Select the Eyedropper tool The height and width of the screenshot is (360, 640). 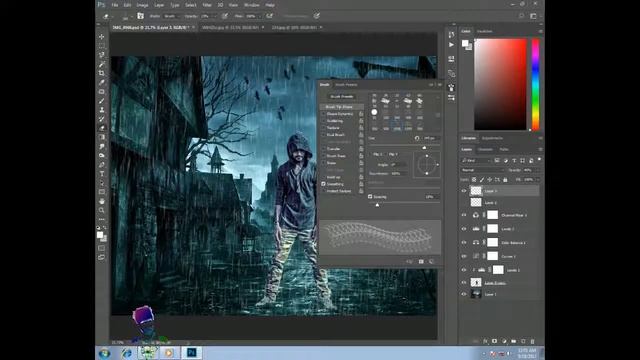click(102, 82)
